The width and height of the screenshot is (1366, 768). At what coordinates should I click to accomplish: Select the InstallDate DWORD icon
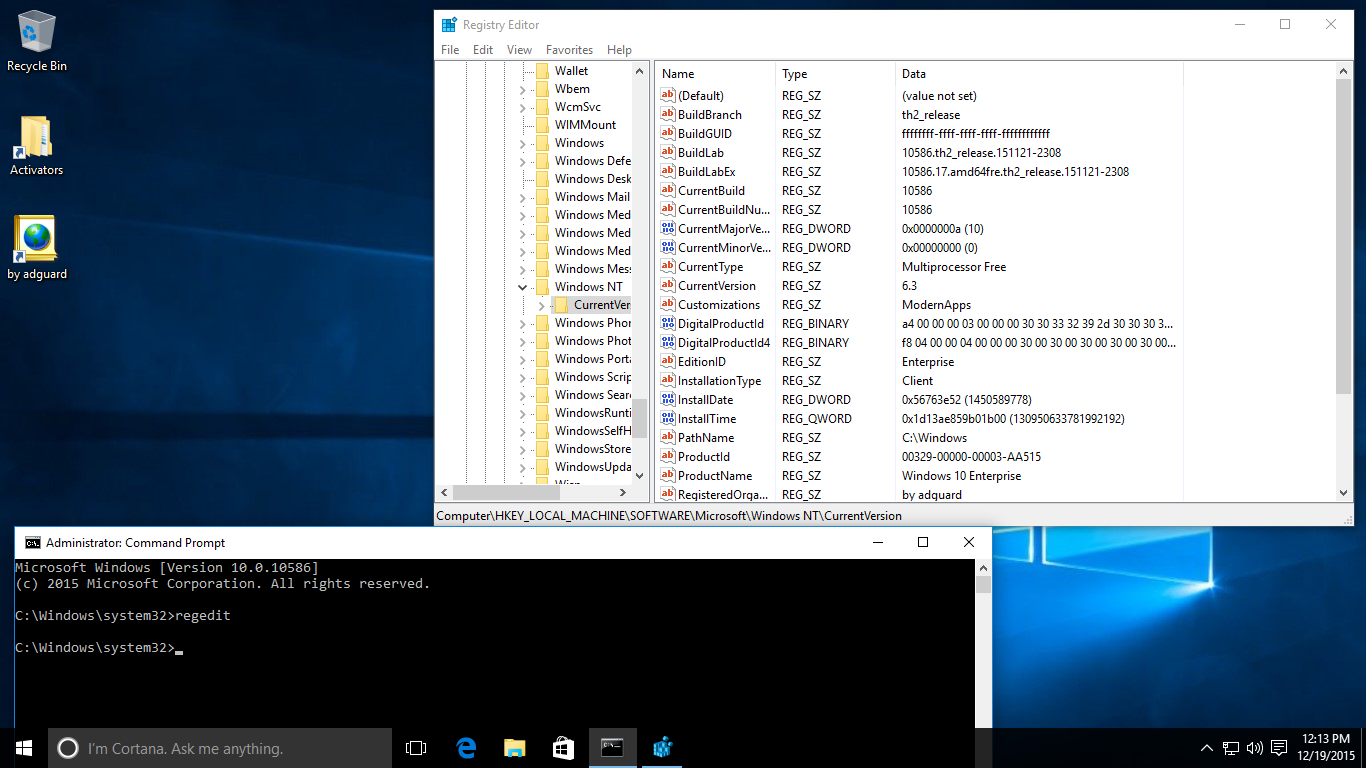(x=668, y=400)
